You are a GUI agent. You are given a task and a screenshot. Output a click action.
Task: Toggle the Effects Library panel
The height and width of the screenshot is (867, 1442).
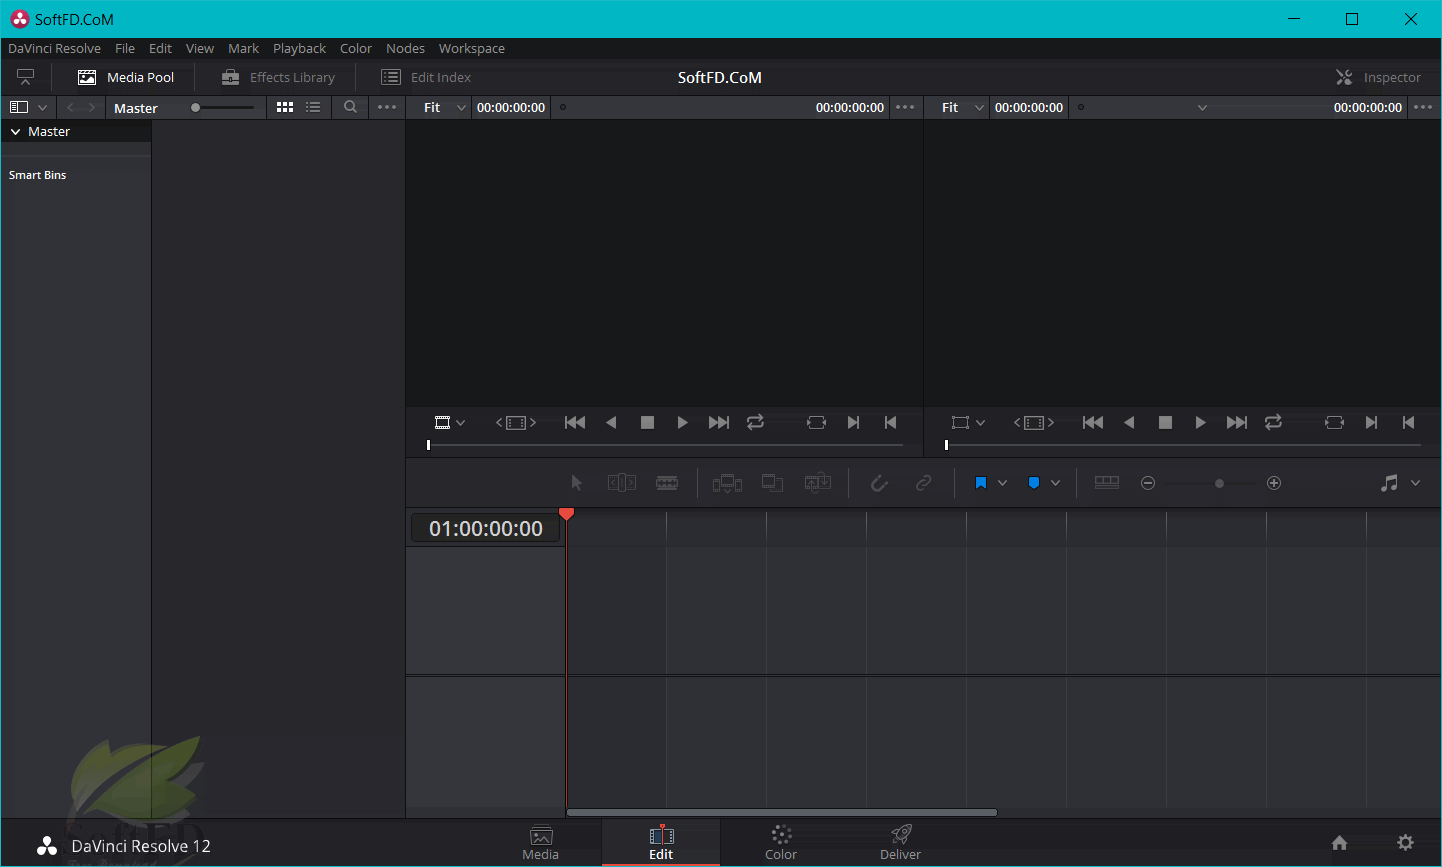pyautogui.click(x=278, y=77)
